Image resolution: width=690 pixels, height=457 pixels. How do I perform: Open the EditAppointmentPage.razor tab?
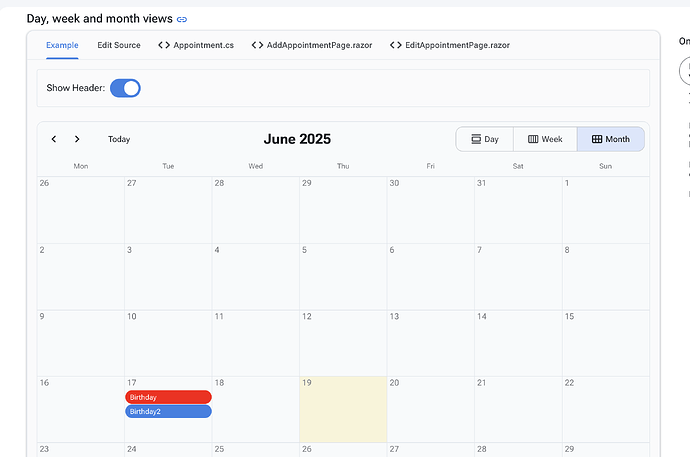coord(450,45)
